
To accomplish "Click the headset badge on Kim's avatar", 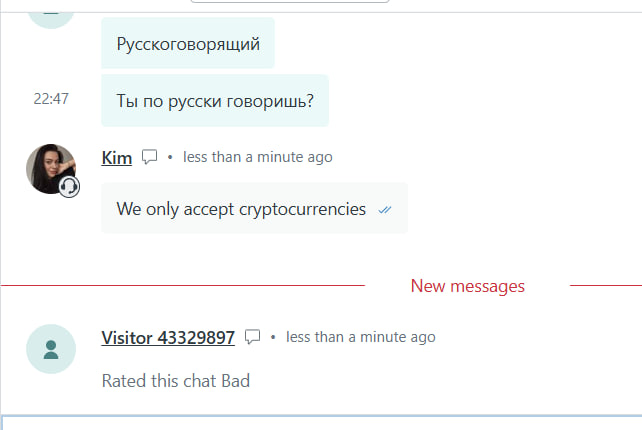I will 69,187.
